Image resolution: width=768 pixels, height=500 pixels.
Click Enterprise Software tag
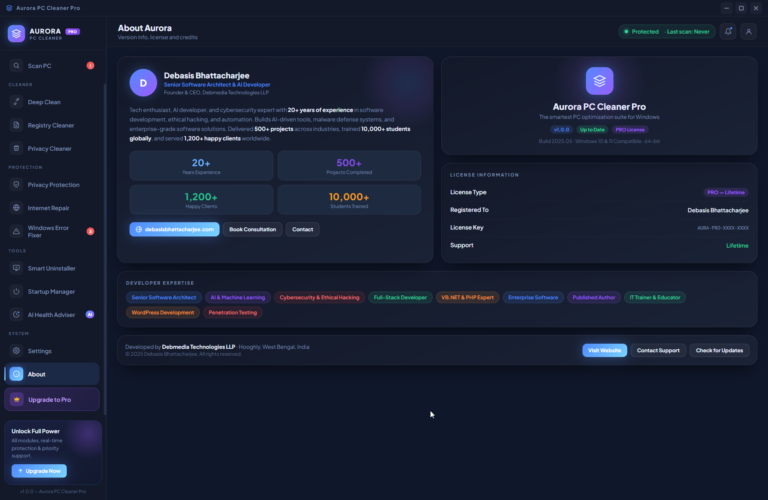(x=533, y=297)
